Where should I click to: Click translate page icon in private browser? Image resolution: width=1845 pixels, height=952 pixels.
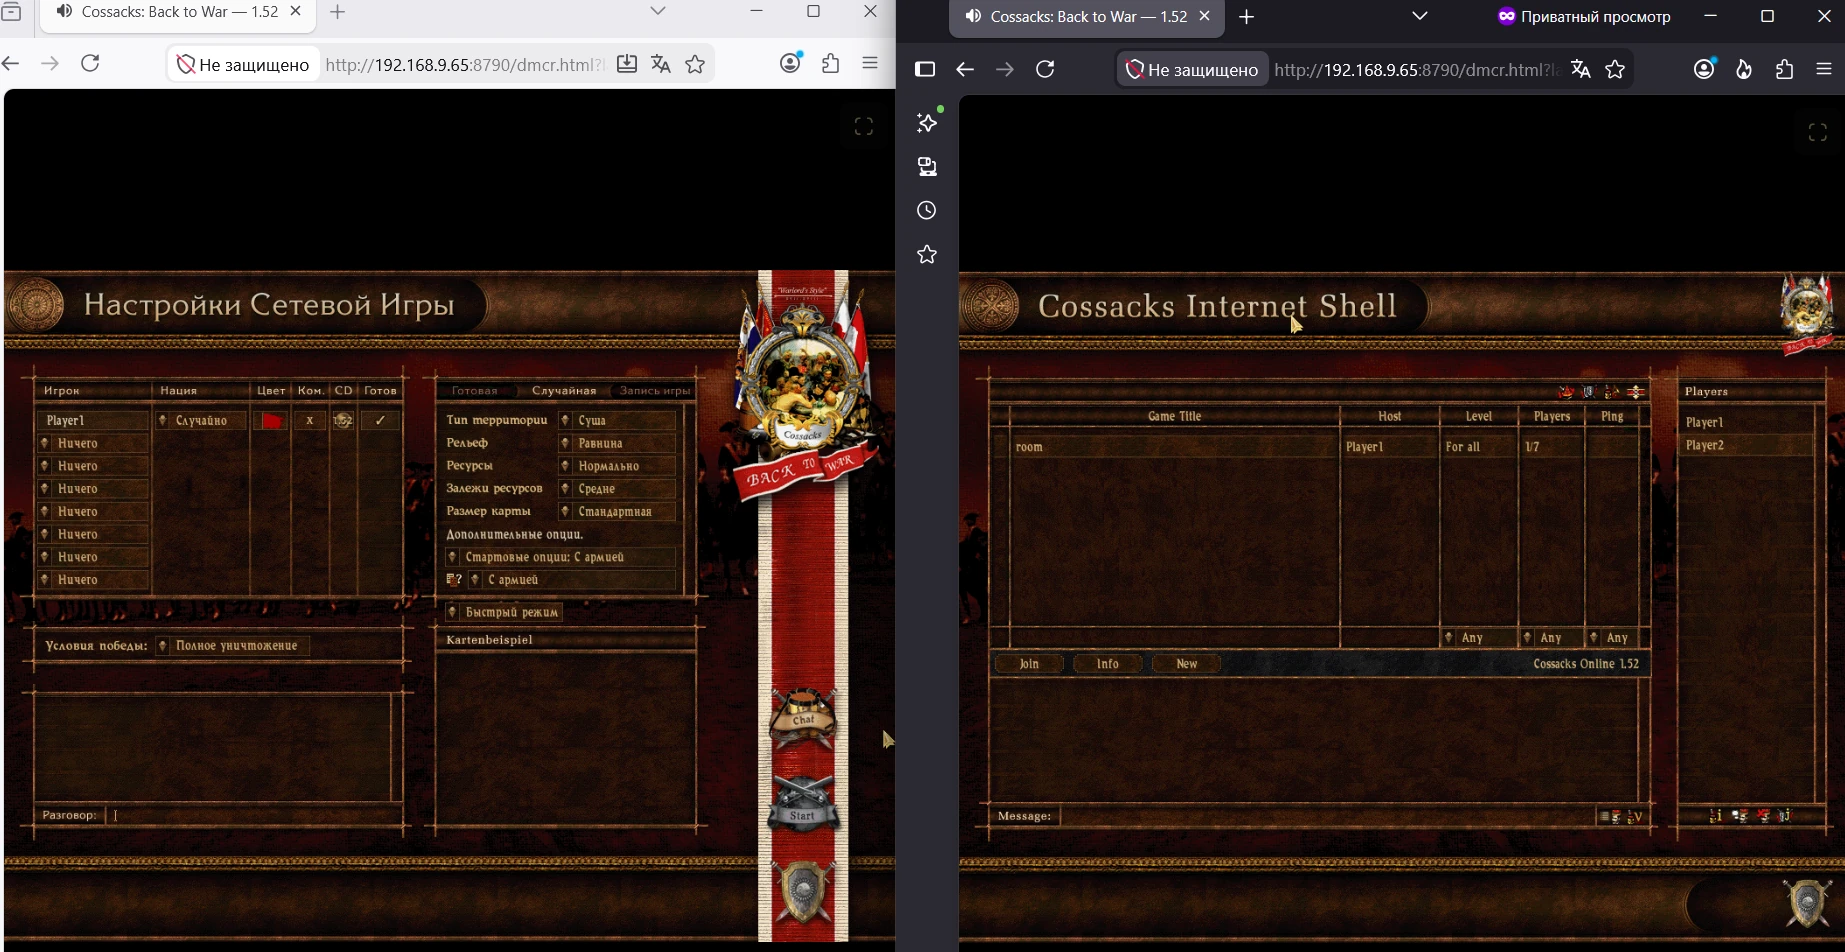1580,69
